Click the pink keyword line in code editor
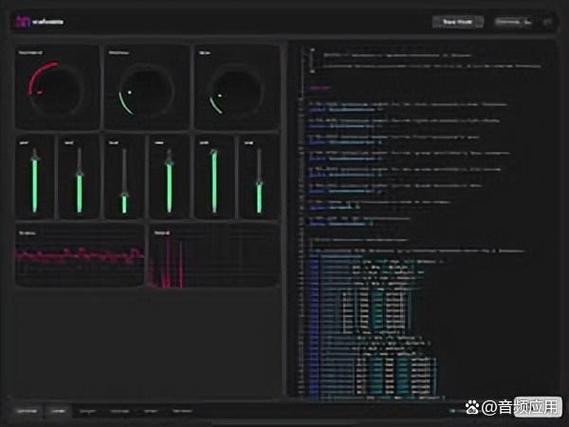569x427 pixels. pyautogui.click(x=320, y=88)
